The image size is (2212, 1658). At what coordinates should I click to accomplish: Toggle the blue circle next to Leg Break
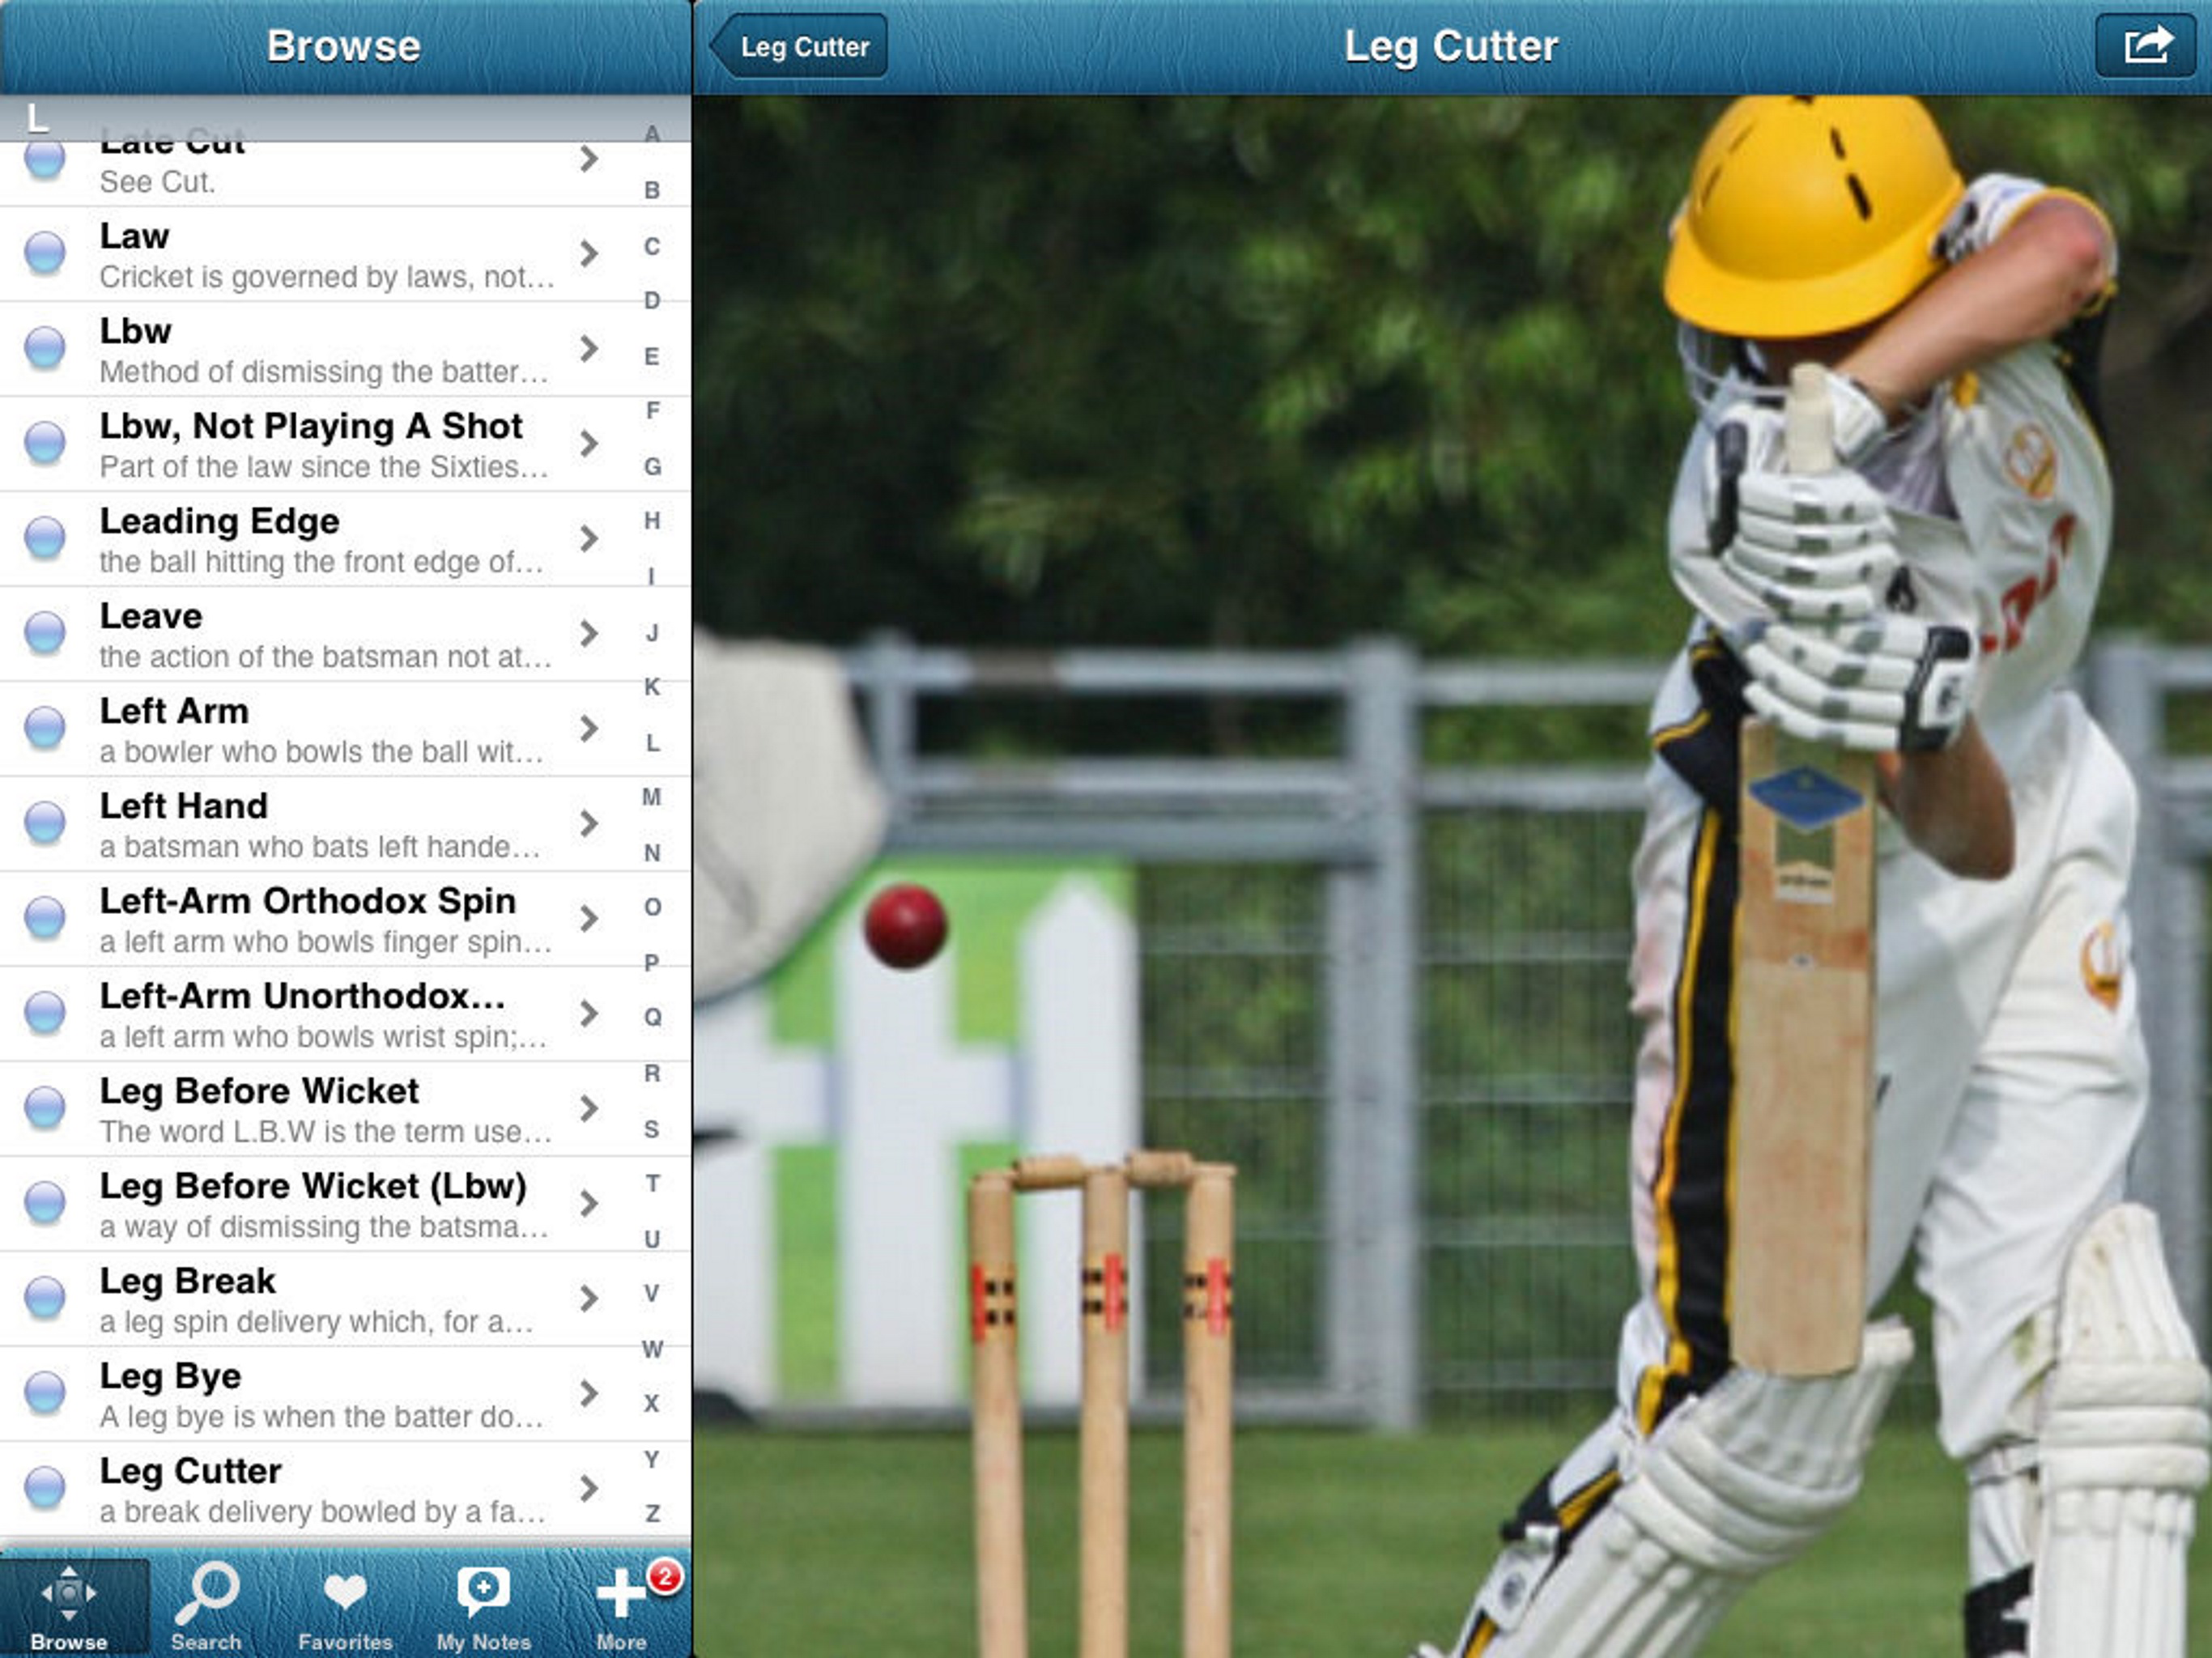[45, 1298]
